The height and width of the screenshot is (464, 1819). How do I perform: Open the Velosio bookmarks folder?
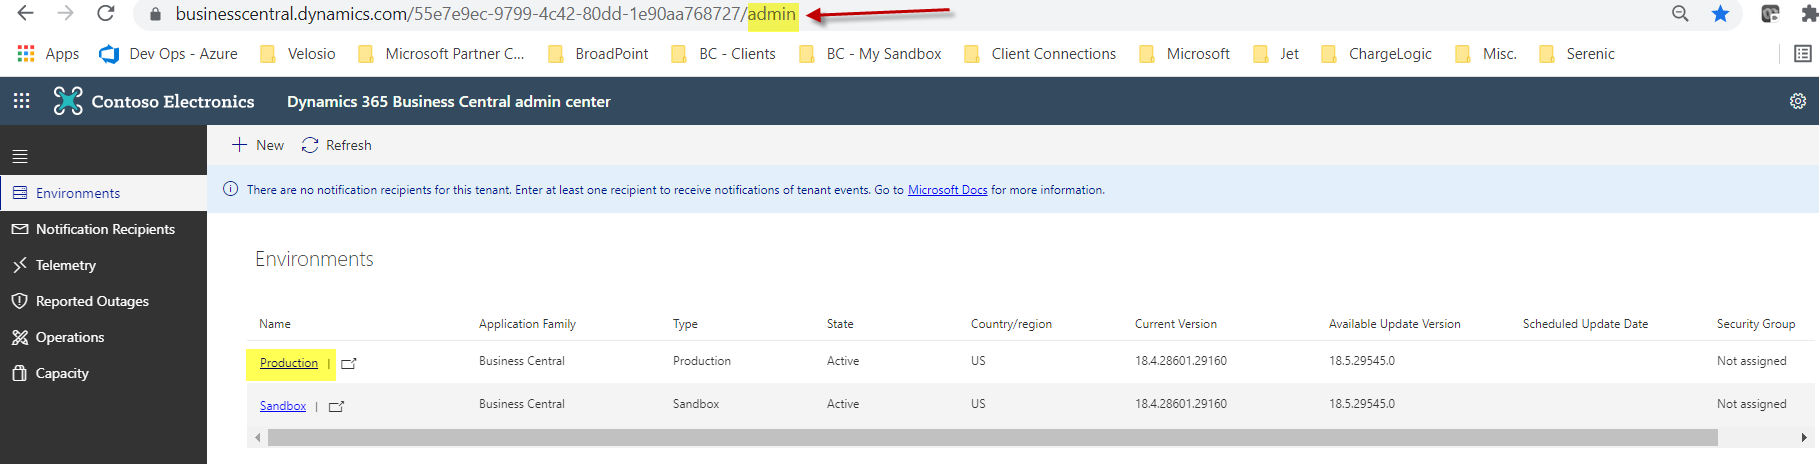(x=298, y=54)
